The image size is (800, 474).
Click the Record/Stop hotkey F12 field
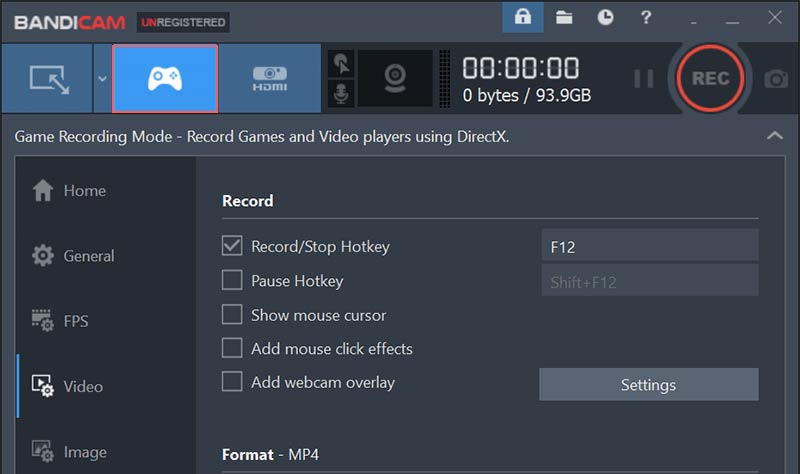[x=648, y=246]
